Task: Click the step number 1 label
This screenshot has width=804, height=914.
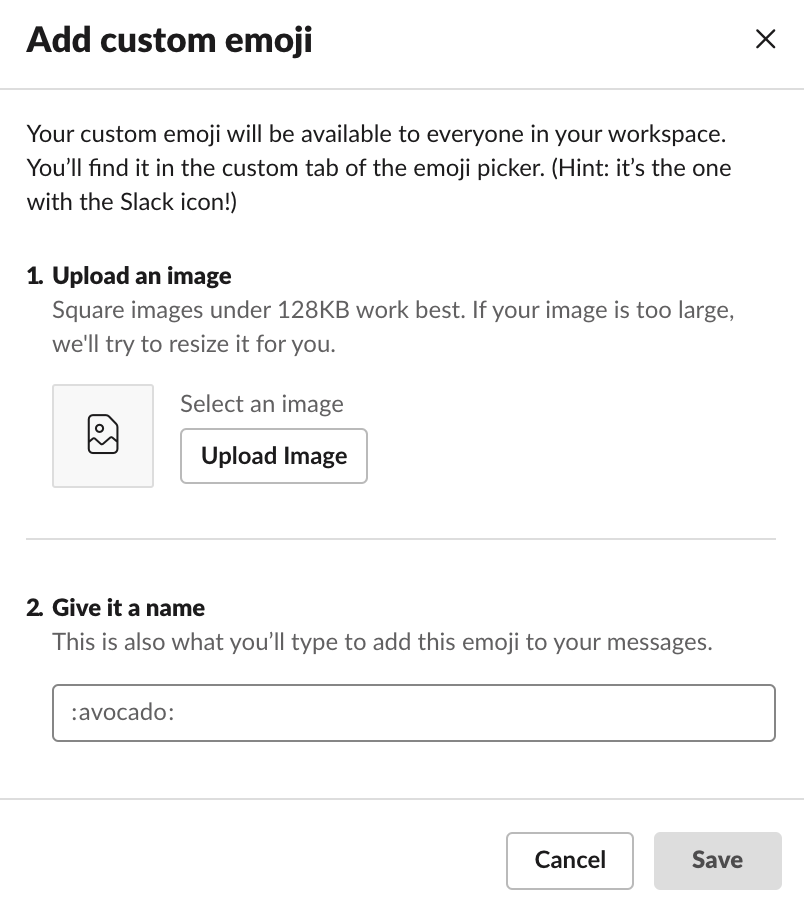Action: 34,276
